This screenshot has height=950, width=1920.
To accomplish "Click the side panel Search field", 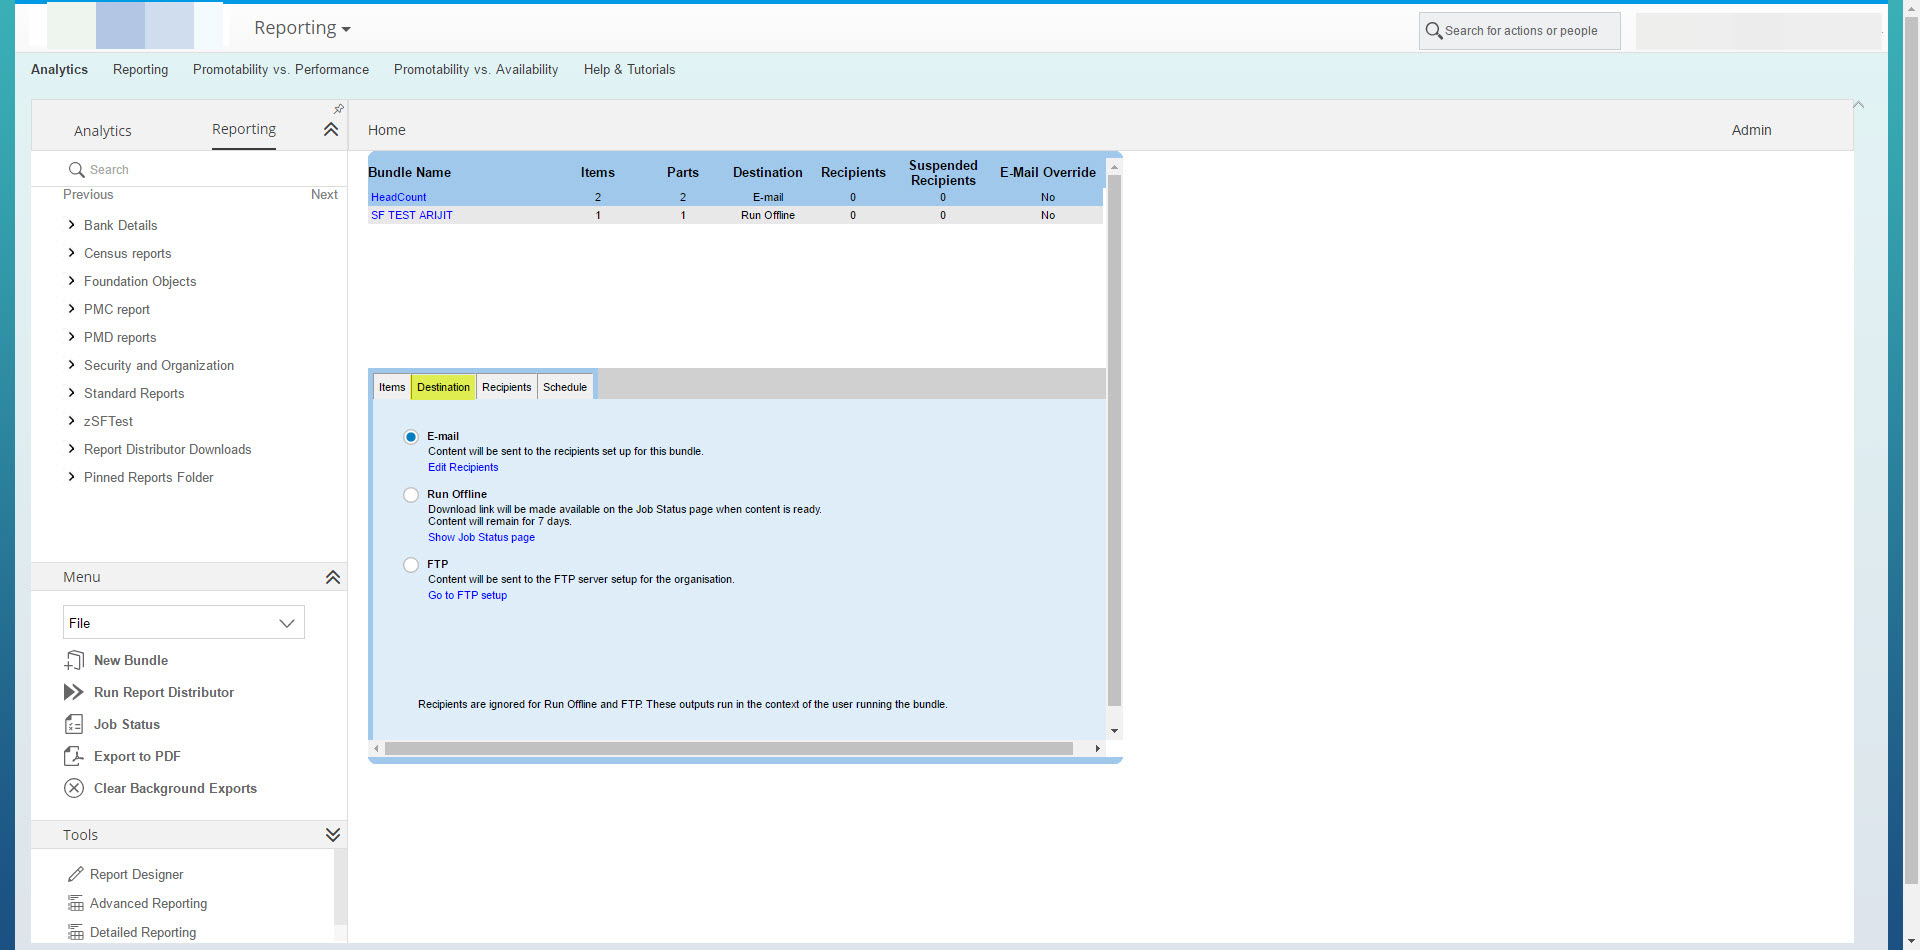I will pos(190,170).
